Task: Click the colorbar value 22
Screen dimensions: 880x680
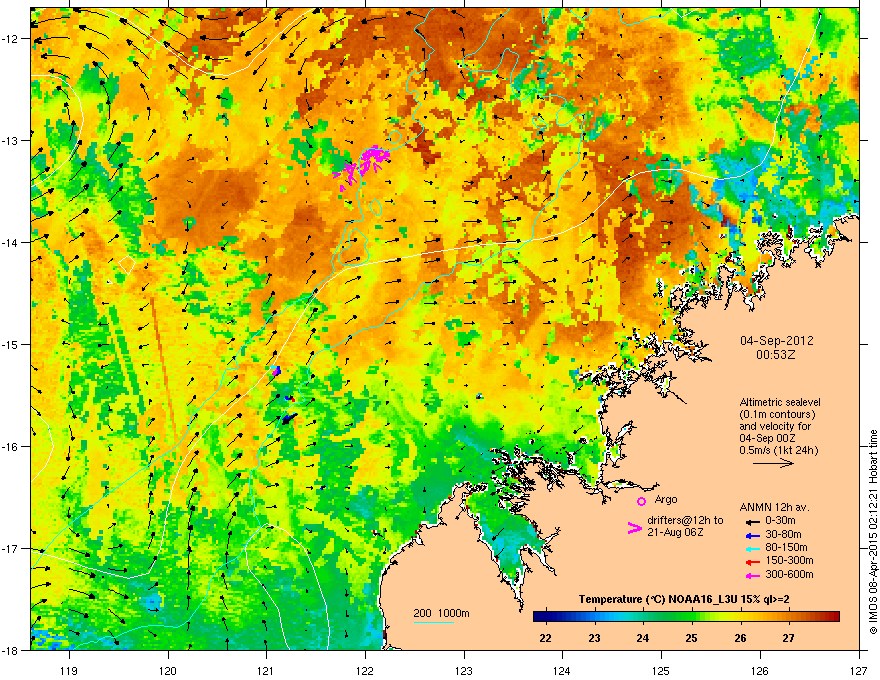Action: pyautogui.click(x=546, y=638)
